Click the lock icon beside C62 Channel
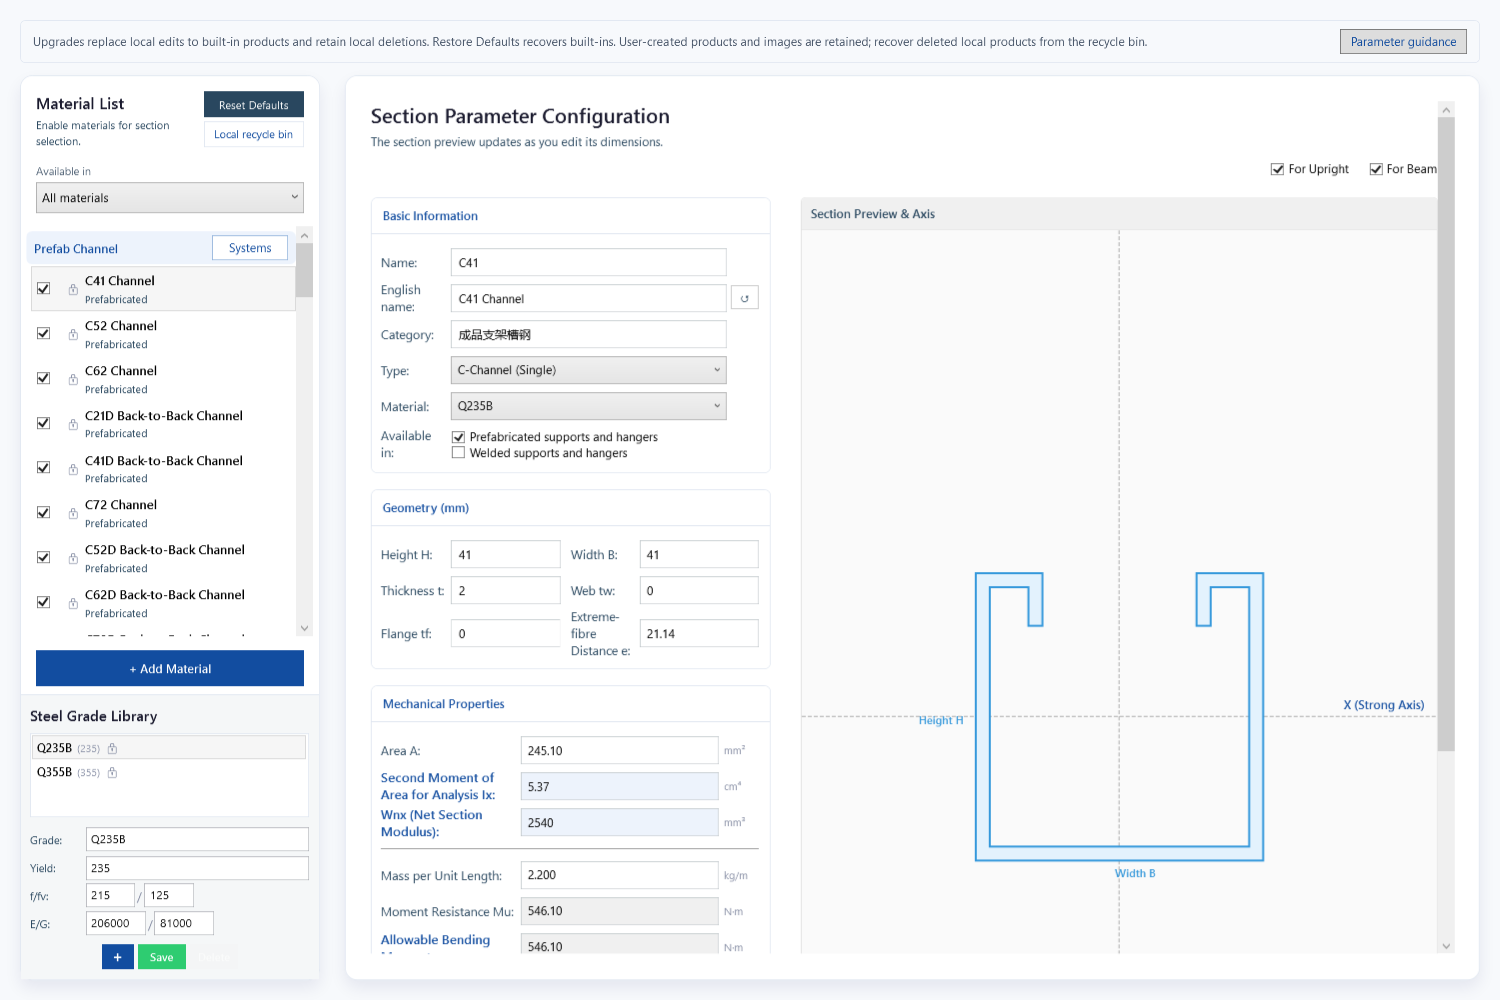1500x1000 pixels. click(x=73, y=380)
